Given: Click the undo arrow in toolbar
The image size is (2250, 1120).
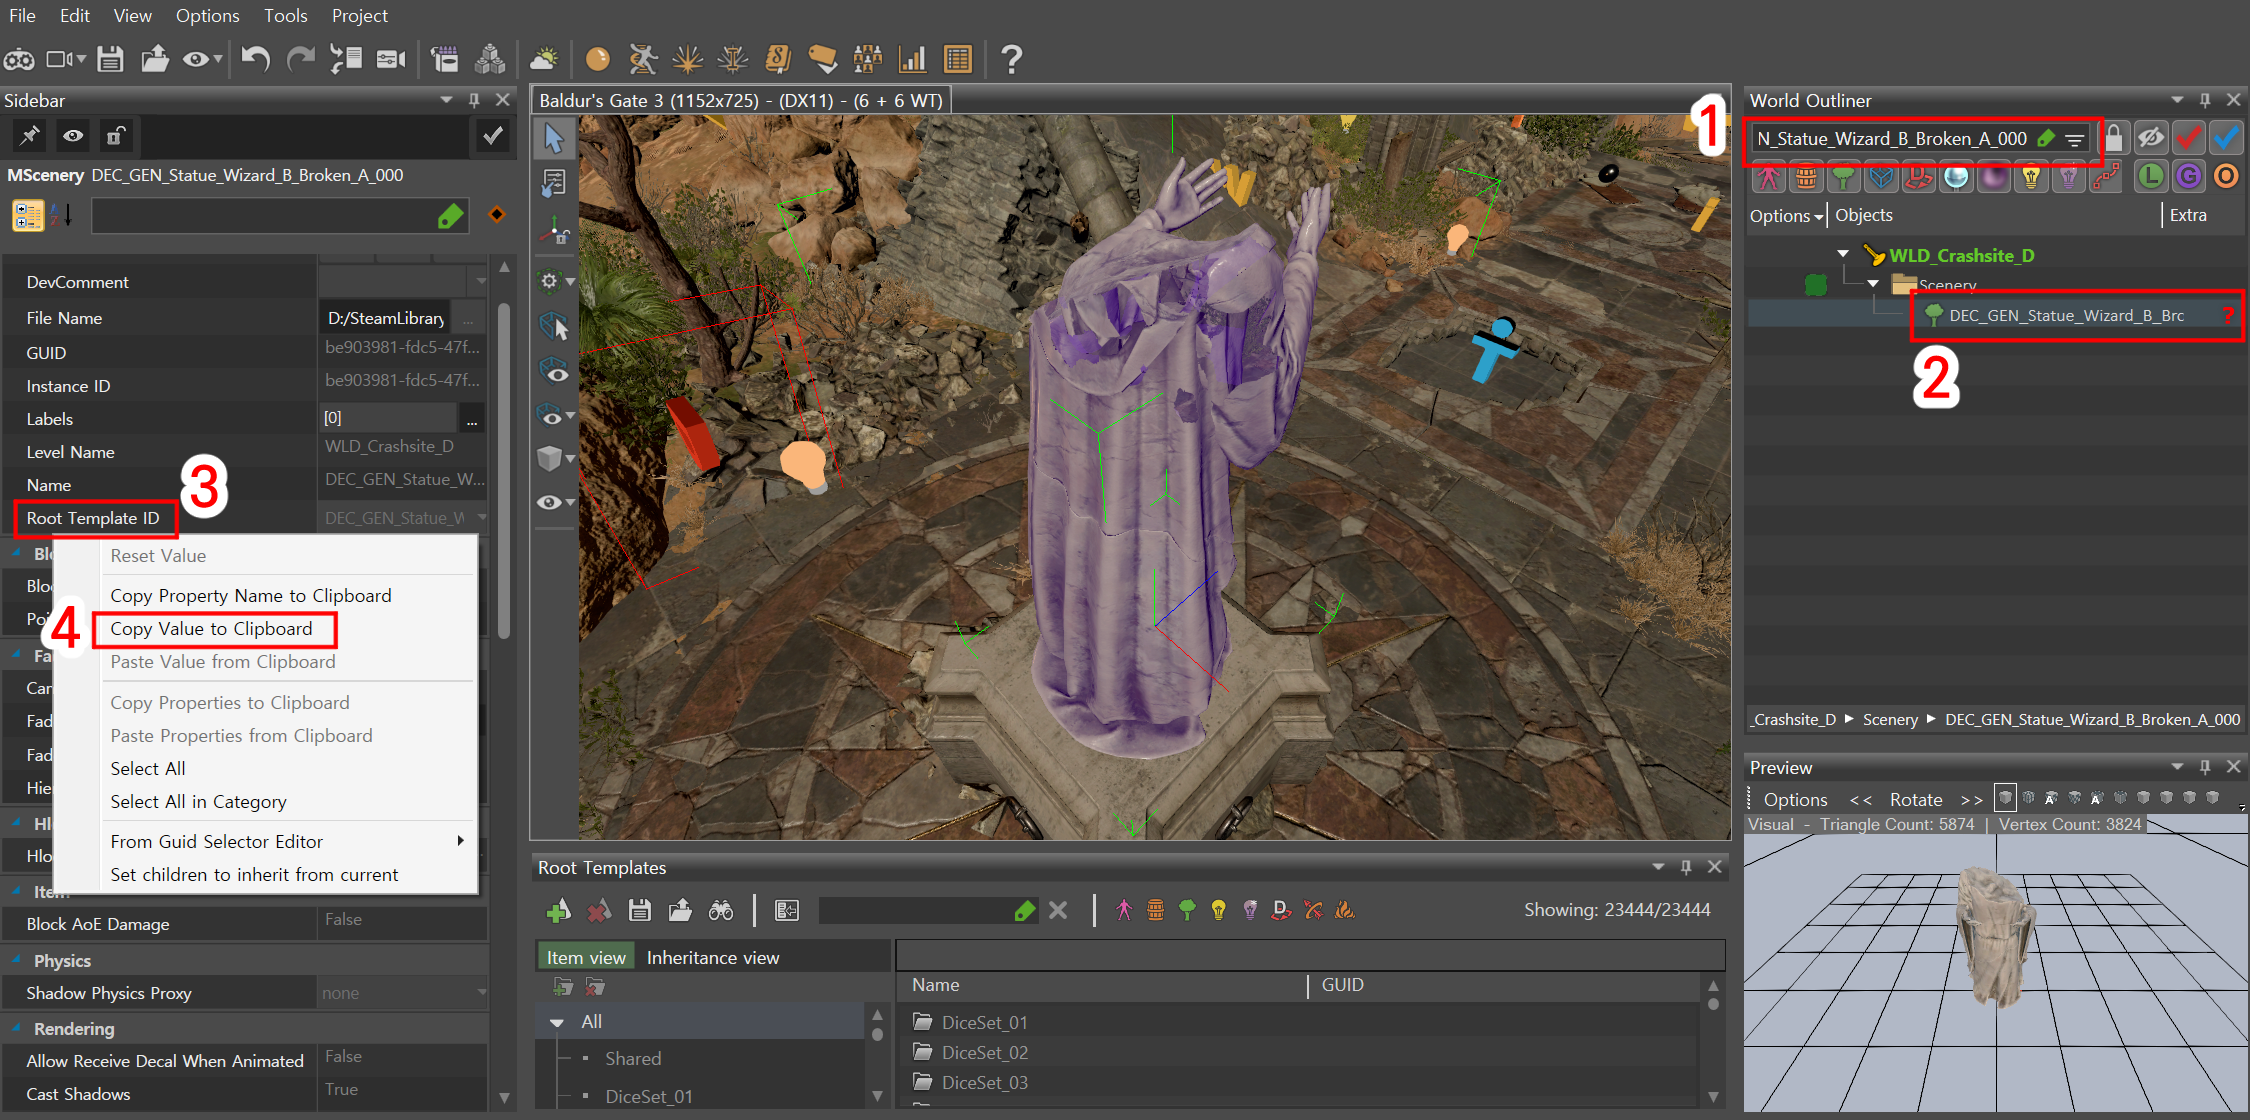Looking at the screenshot, I should point(255,59).
